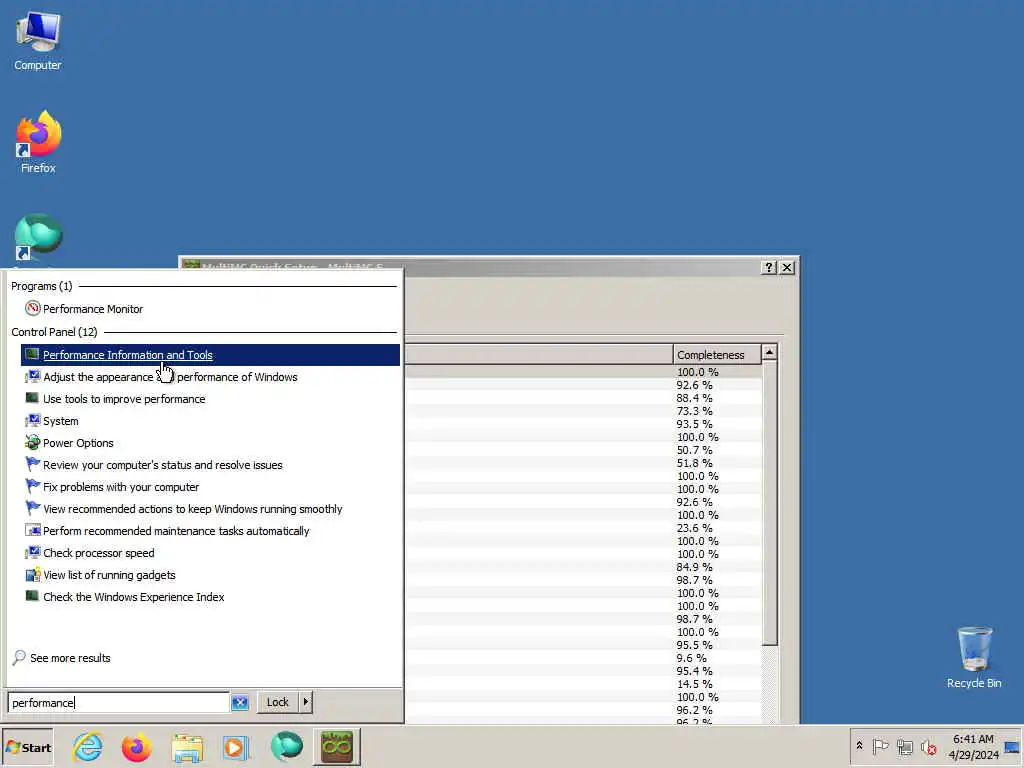Screen dimensions: 1024x768
Task: Select the row with 93.5 % completeness
Action: pos(583,424)
